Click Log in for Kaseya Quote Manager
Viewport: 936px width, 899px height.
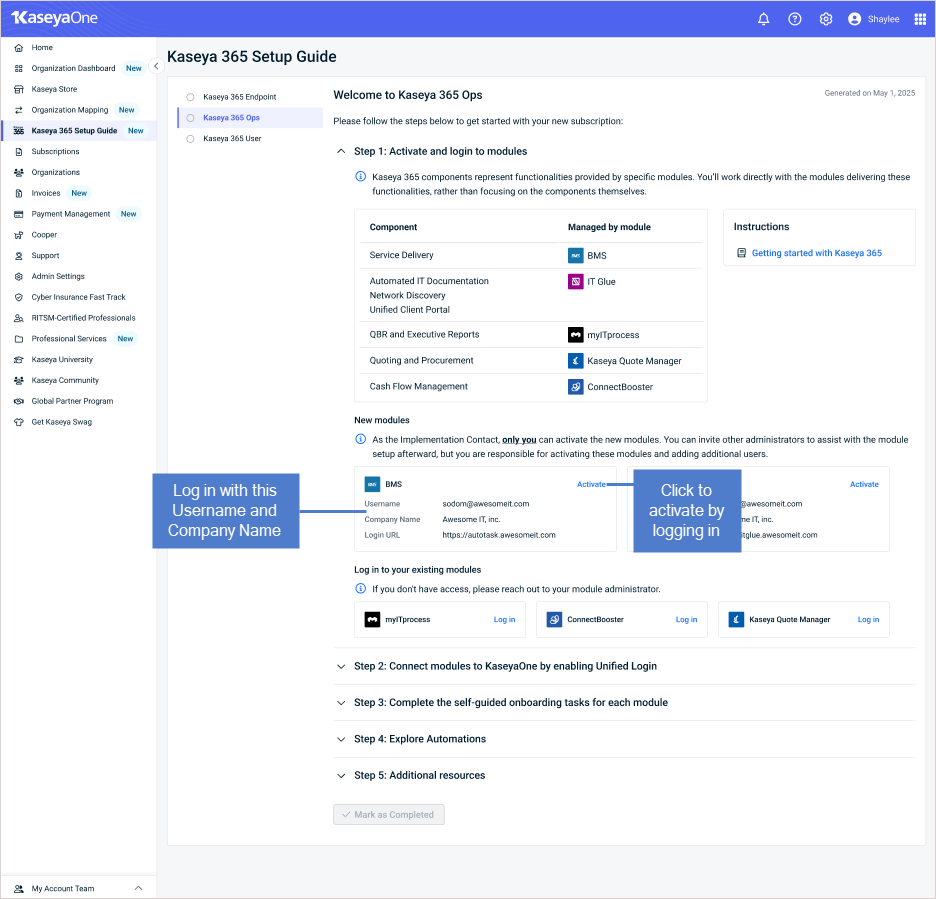869,620
